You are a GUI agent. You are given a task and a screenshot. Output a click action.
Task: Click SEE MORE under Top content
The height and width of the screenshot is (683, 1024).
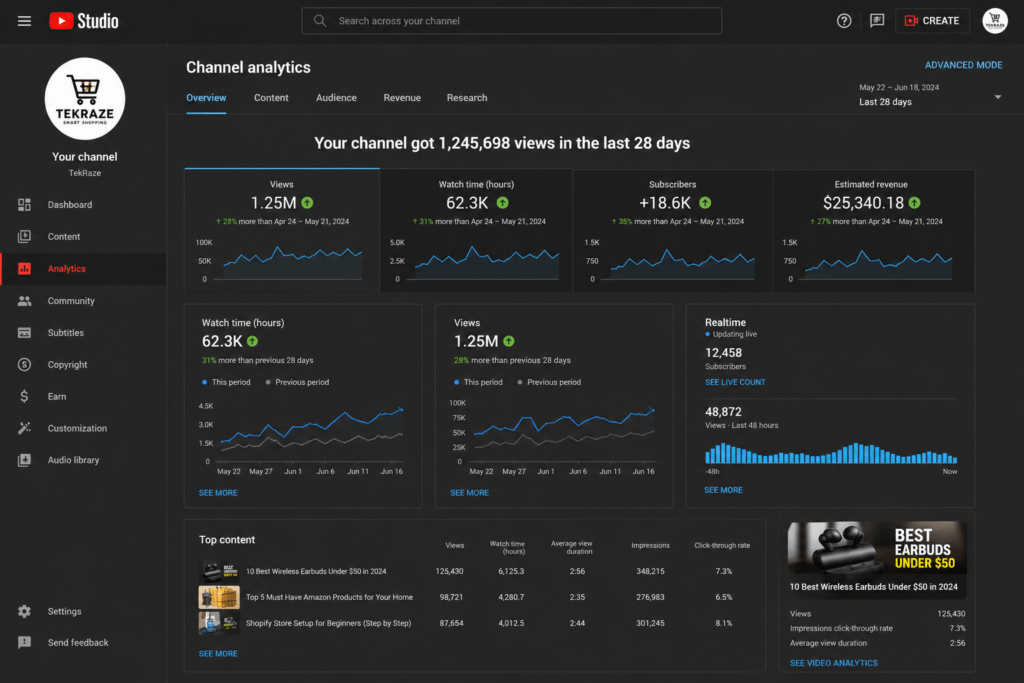tap(218, 654)
